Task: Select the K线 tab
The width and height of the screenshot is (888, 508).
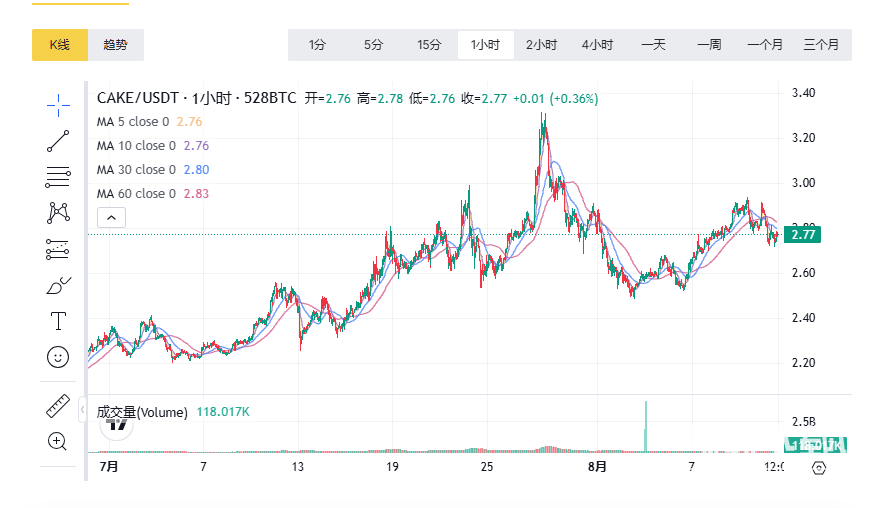Action: point(59,45)
